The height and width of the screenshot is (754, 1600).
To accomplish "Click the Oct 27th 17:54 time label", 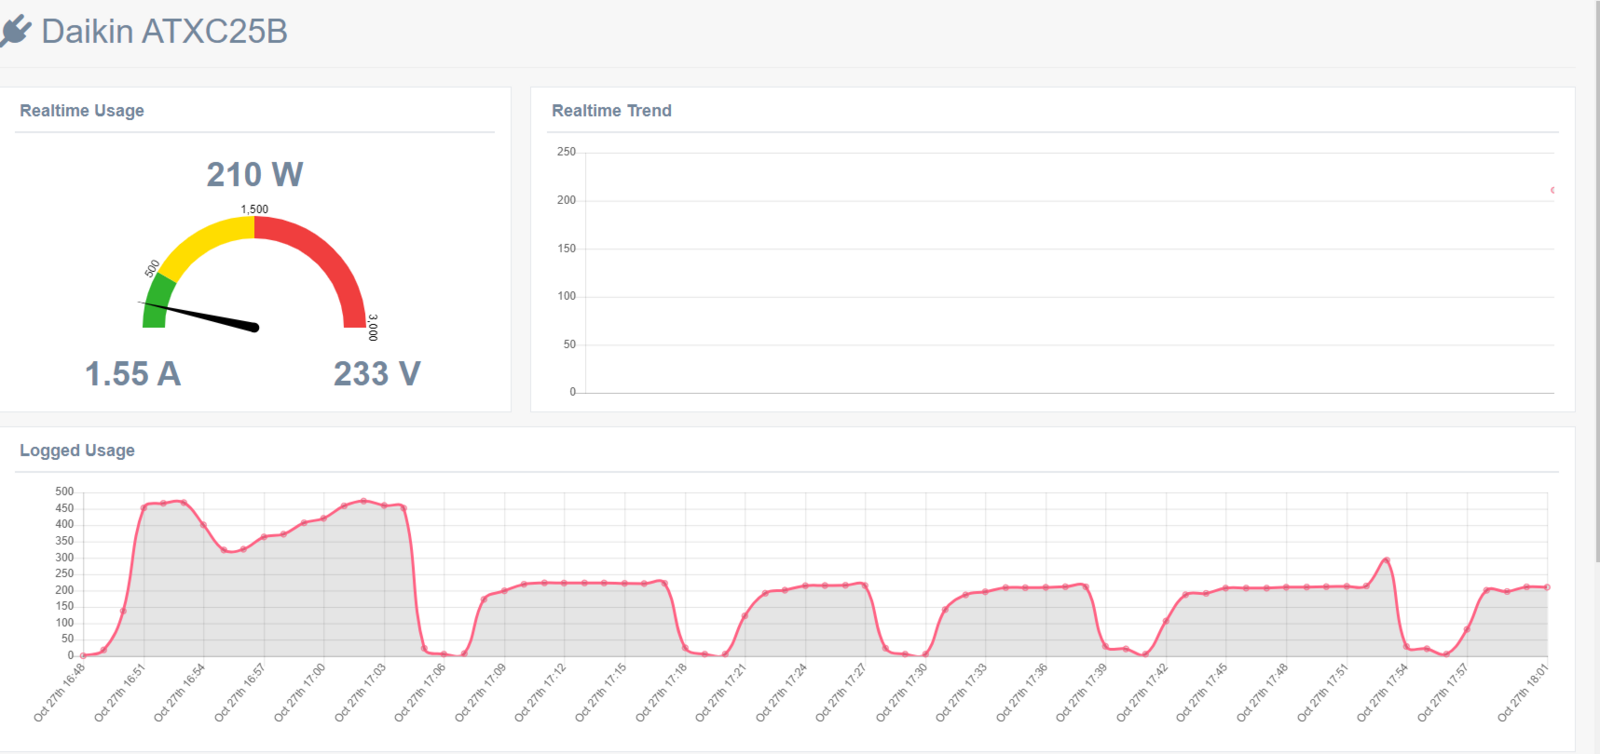I will pos(1383,692).
